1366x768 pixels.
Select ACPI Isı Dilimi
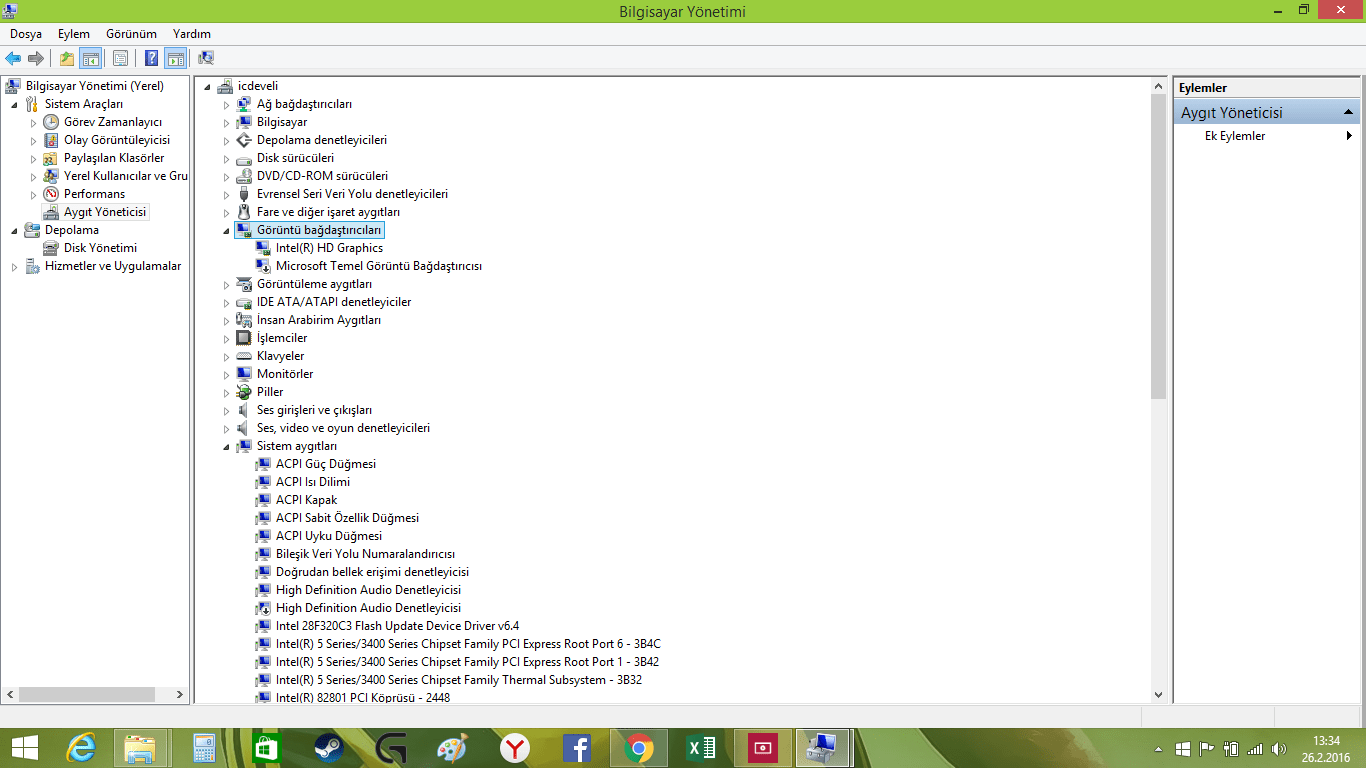pos(313,482)
